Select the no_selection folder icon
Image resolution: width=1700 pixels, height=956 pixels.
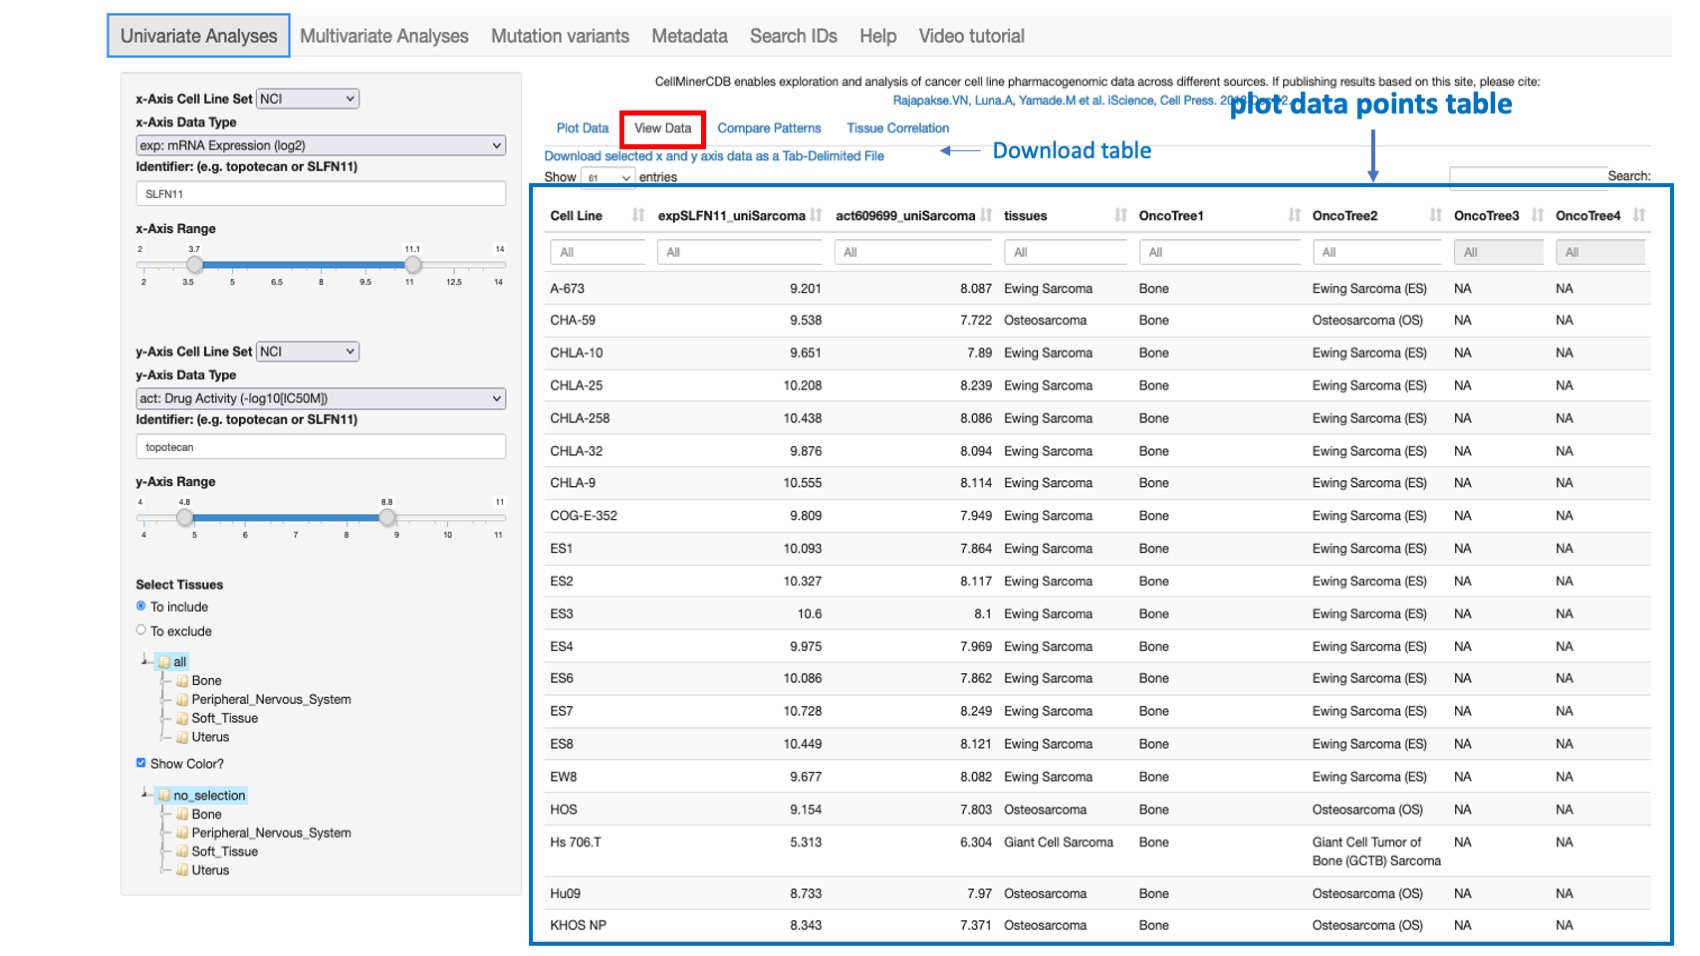(x=165, y=795)
